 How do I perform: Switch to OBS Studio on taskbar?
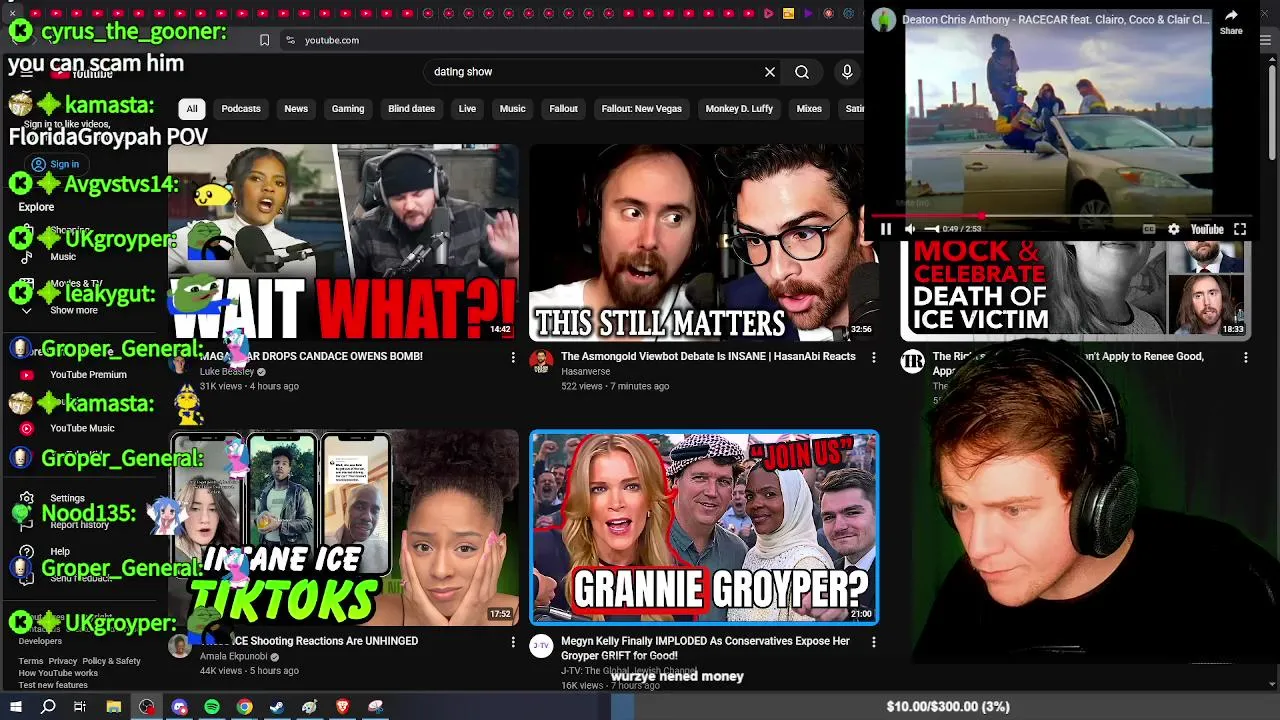147,707
